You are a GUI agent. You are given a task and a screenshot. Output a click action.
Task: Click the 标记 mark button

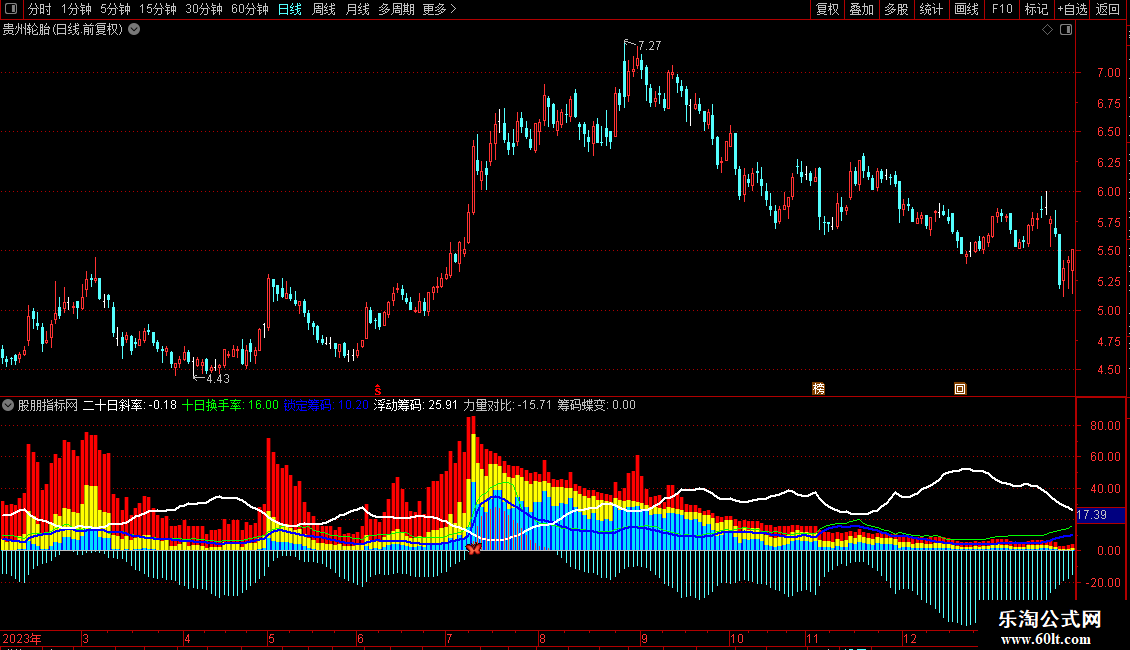tap(1036, 9)
